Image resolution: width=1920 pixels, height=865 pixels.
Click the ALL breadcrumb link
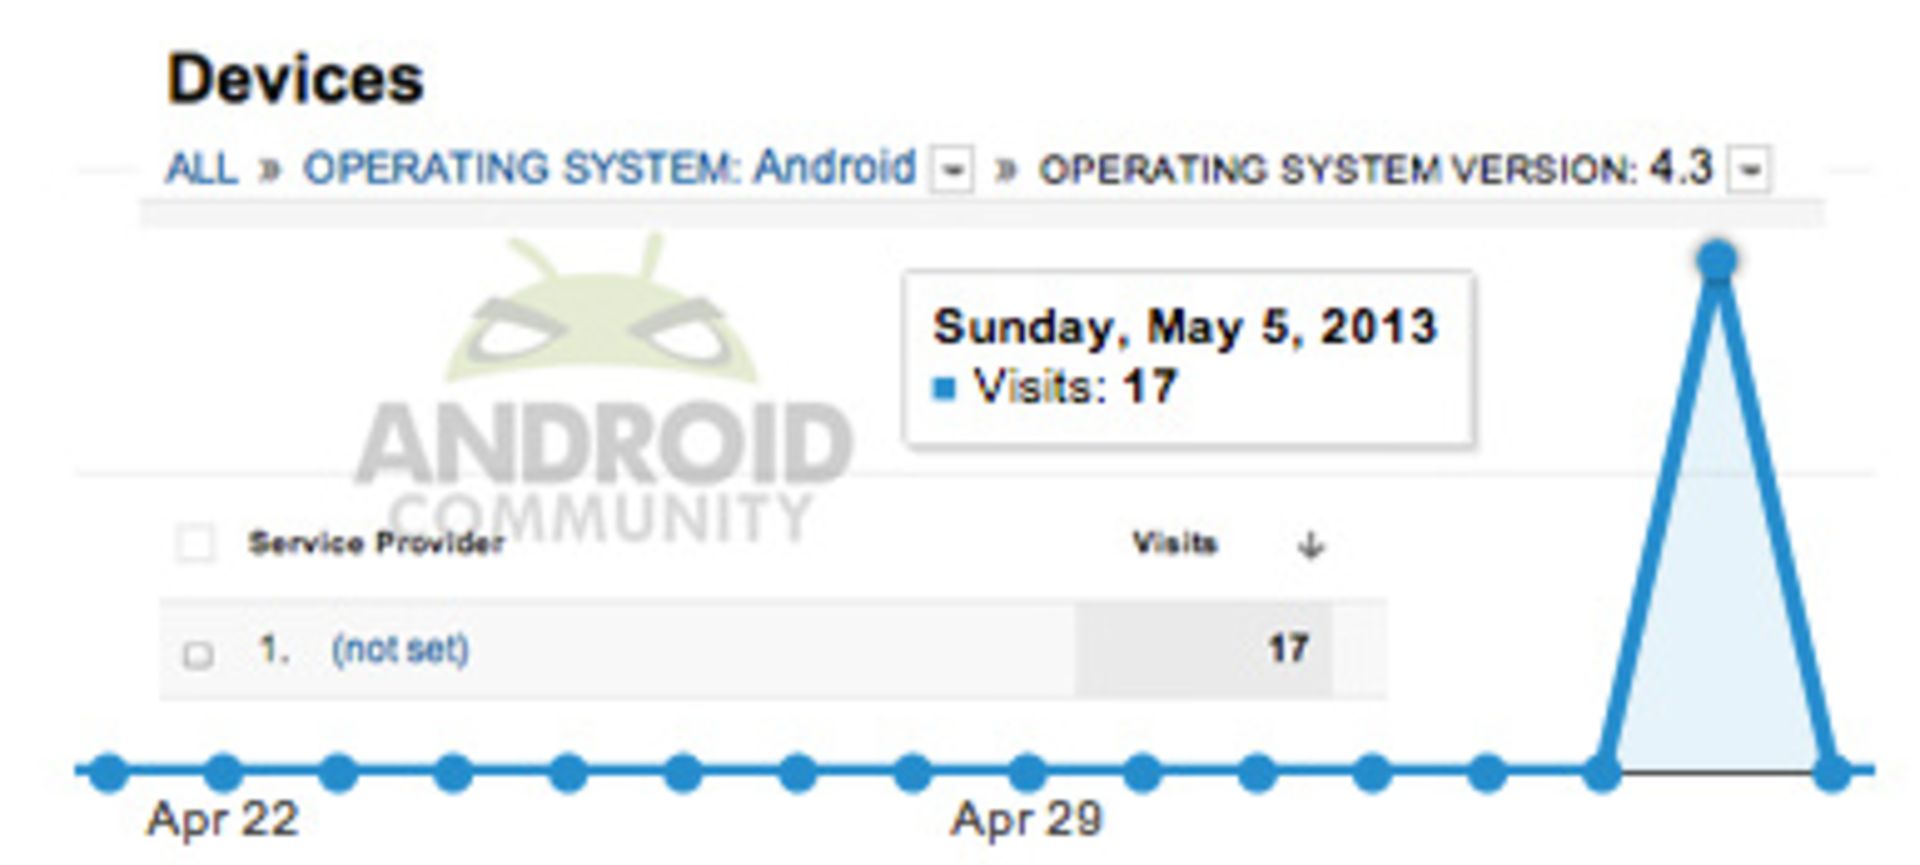(x=201, y=168)
